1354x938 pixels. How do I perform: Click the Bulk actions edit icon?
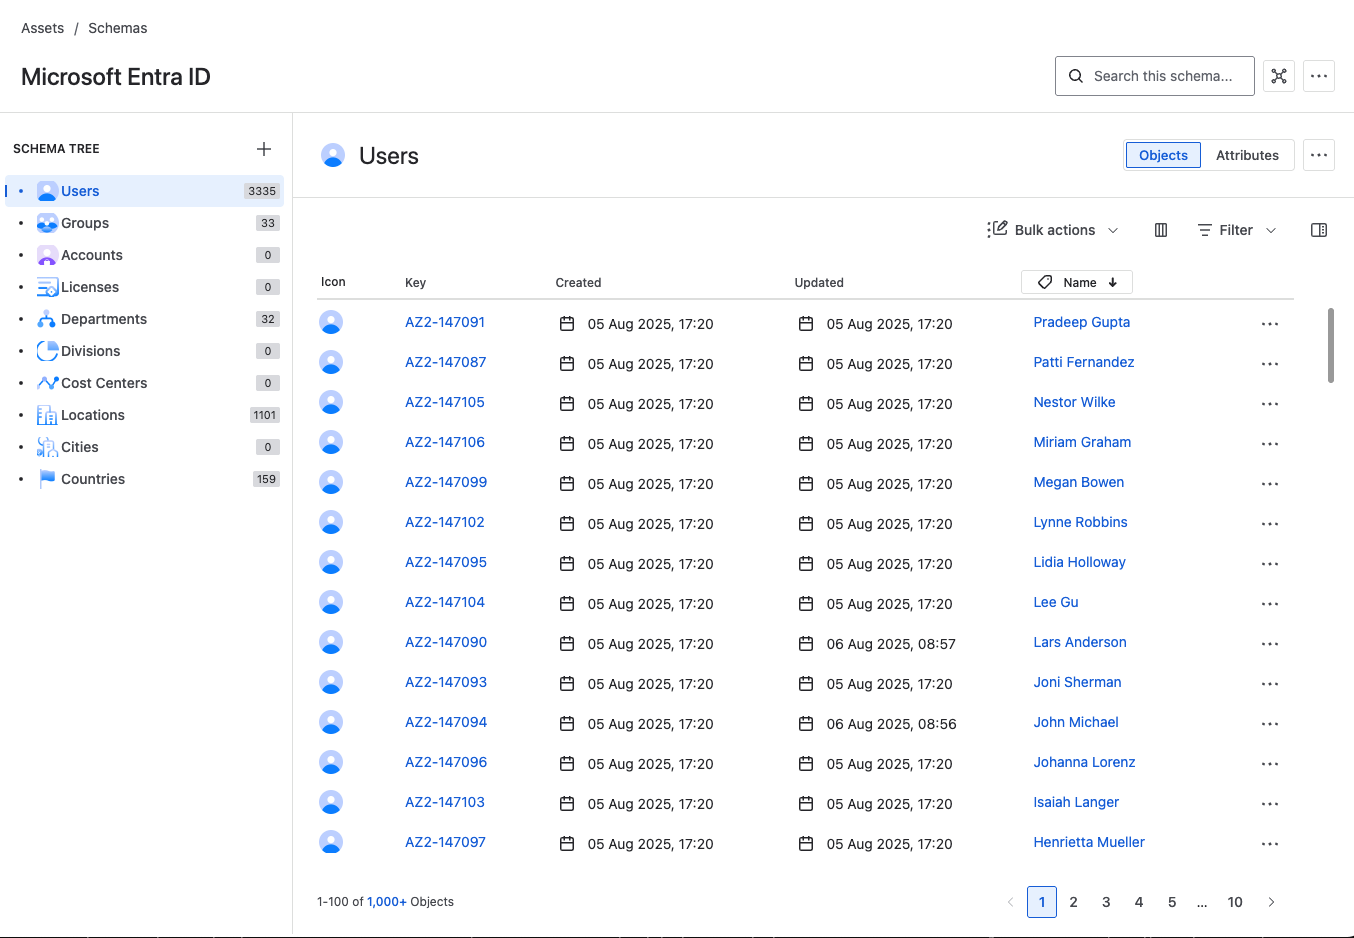point(997,229)
